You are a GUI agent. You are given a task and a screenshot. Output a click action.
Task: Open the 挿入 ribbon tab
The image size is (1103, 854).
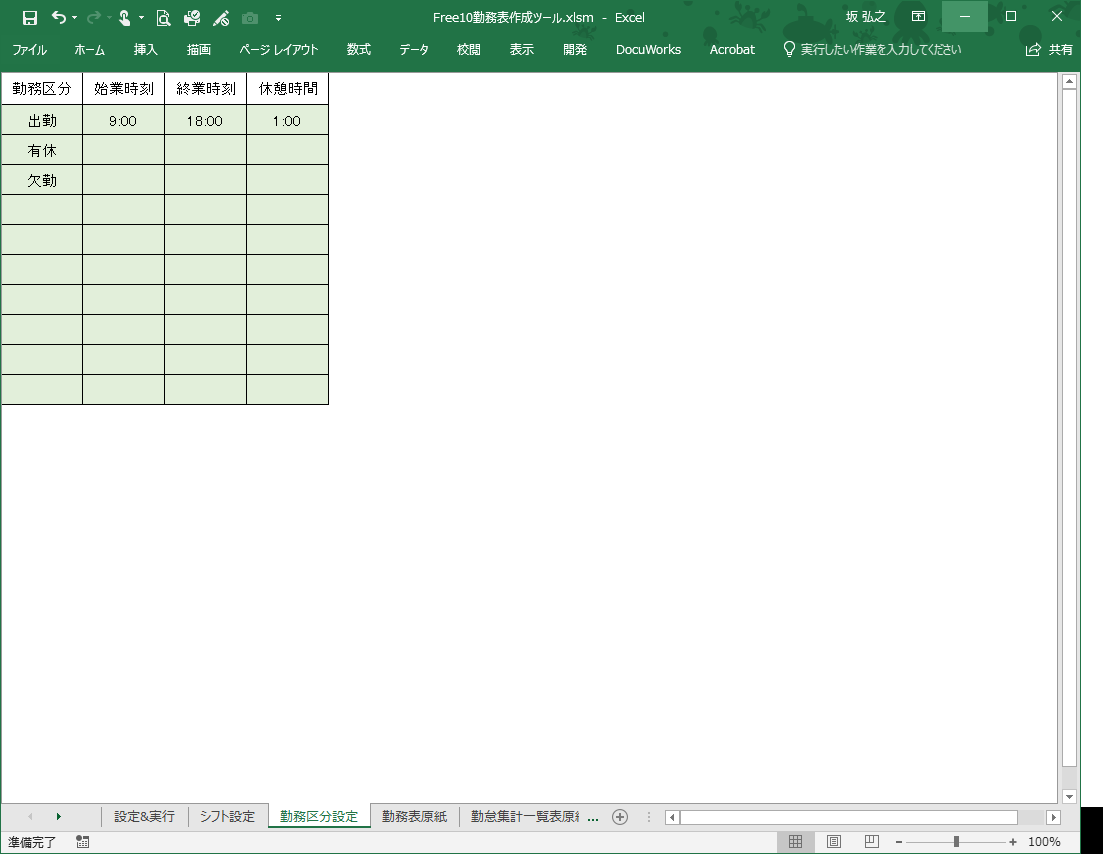[146, 50]
